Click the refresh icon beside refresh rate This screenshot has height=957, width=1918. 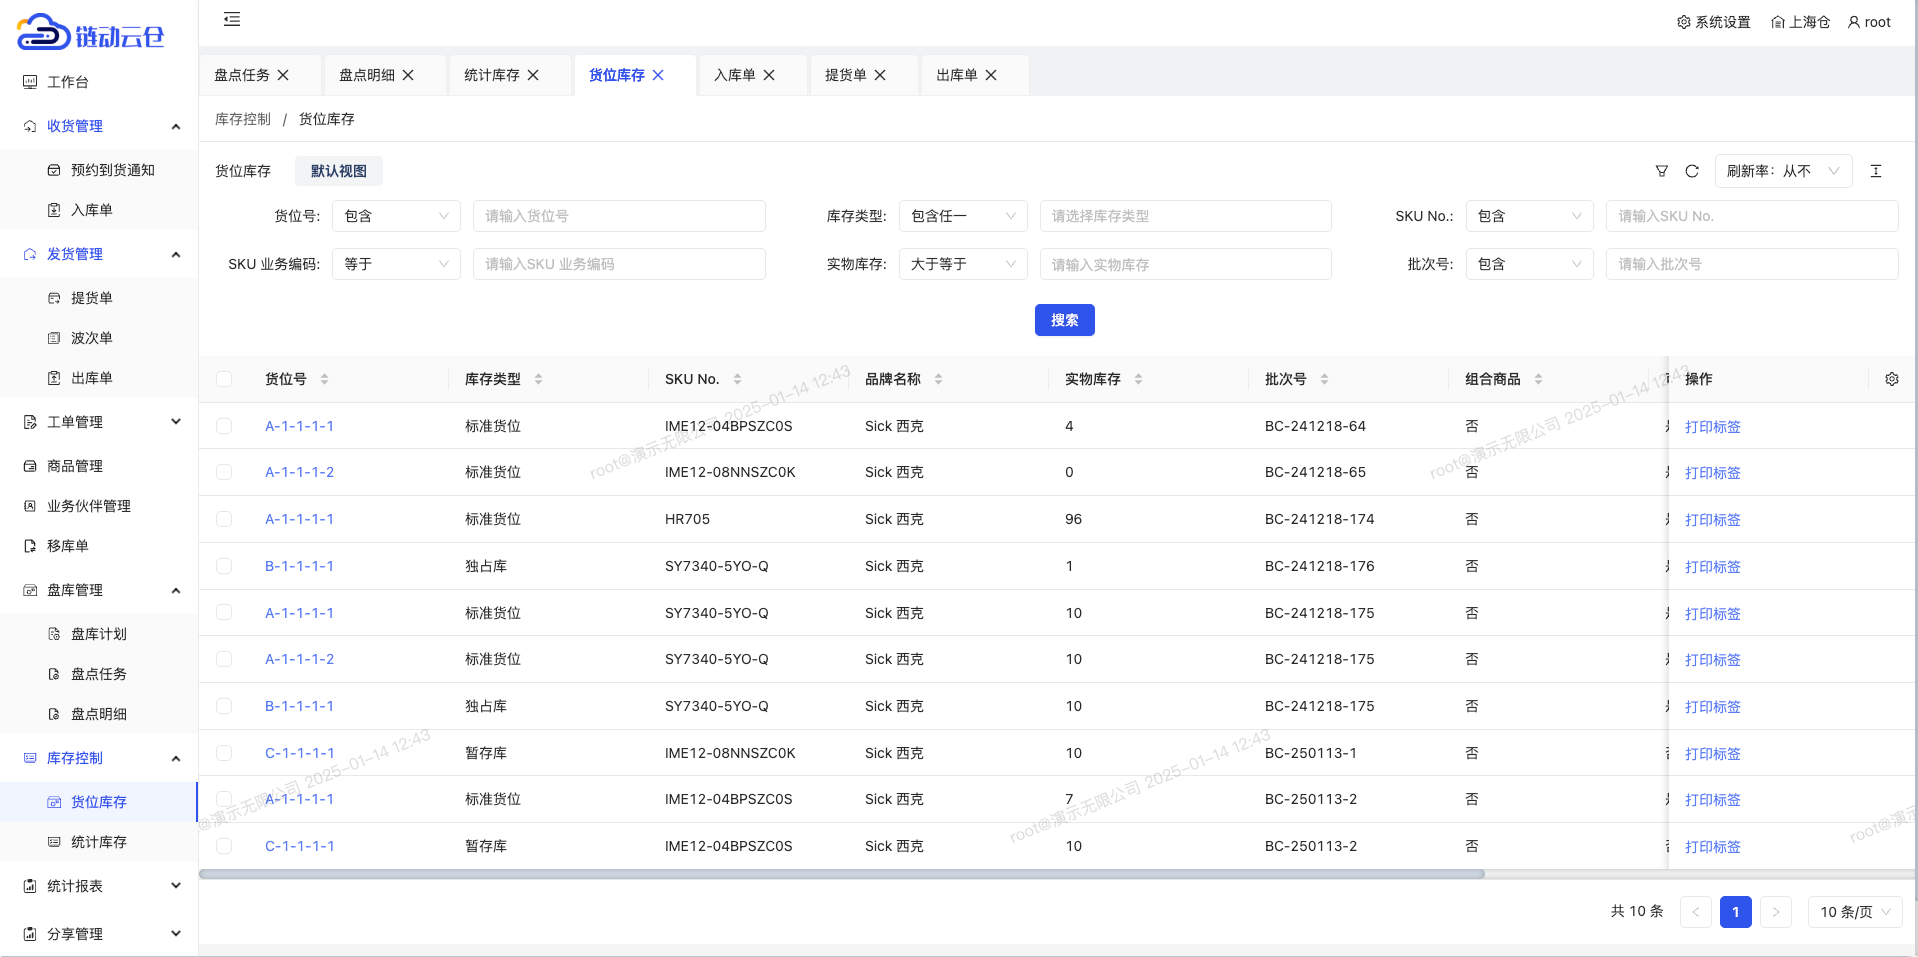click(x=1692, y=171)
